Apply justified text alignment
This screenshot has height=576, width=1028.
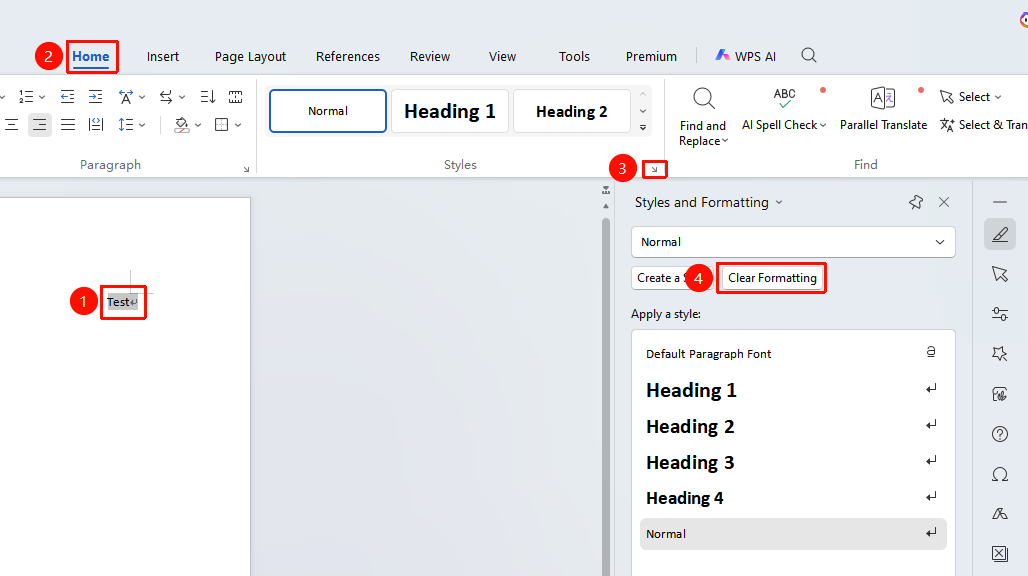tap(68, 125)
